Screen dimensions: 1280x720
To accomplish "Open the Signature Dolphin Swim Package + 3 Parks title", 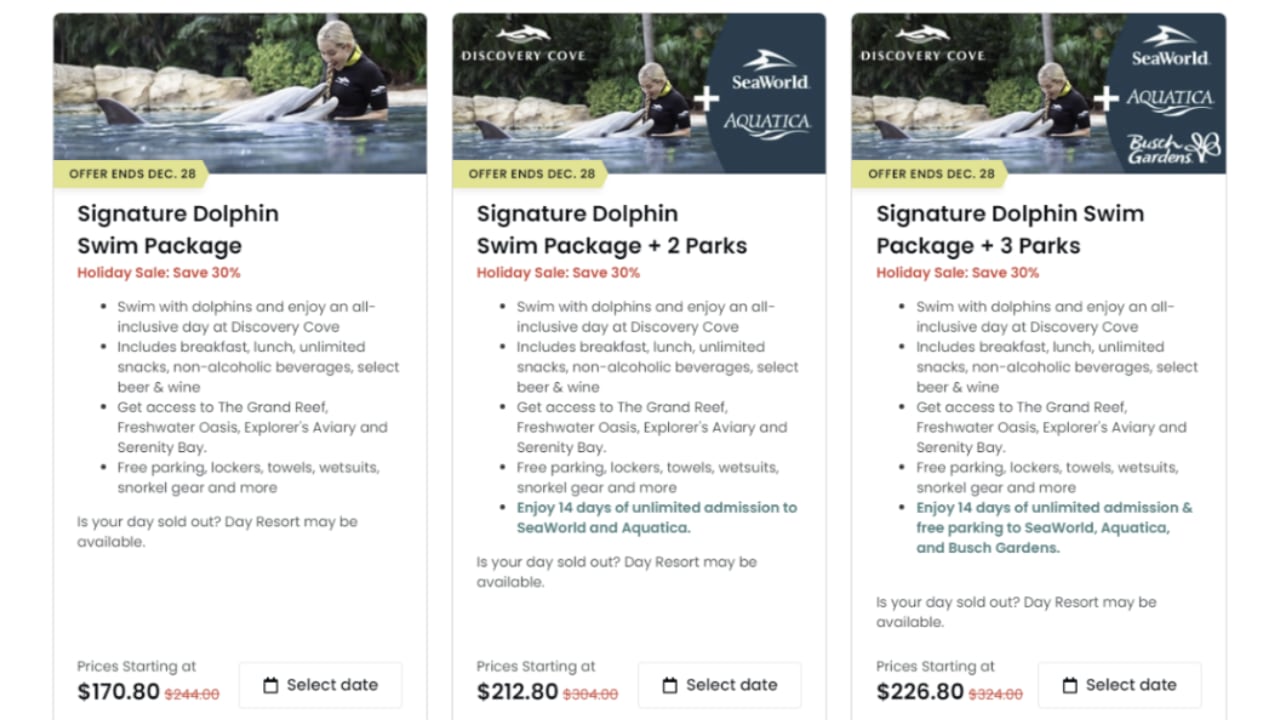I will pos(1010,229).
